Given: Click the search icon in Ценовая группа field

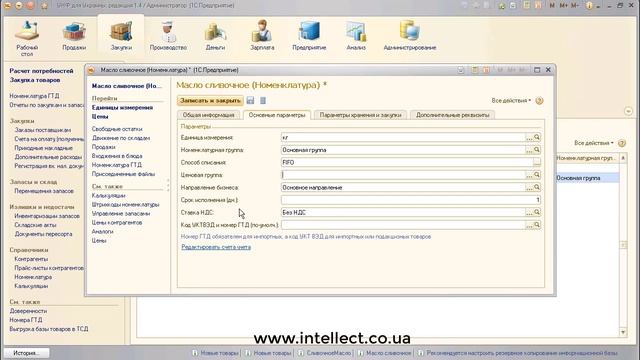Looking at the screenshot, I should [537, 175].
